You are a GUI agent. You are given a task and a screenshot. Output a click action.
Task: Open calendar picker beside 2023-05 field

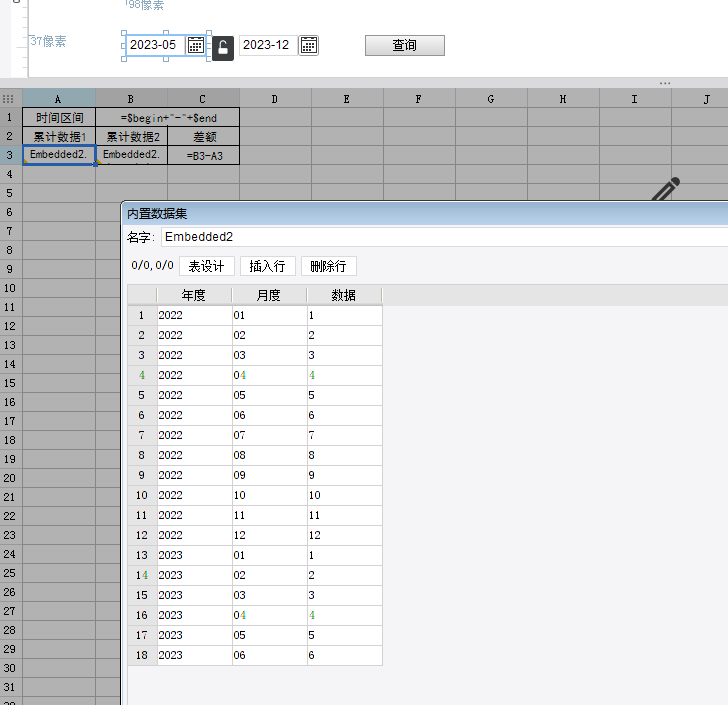(195, 45)
